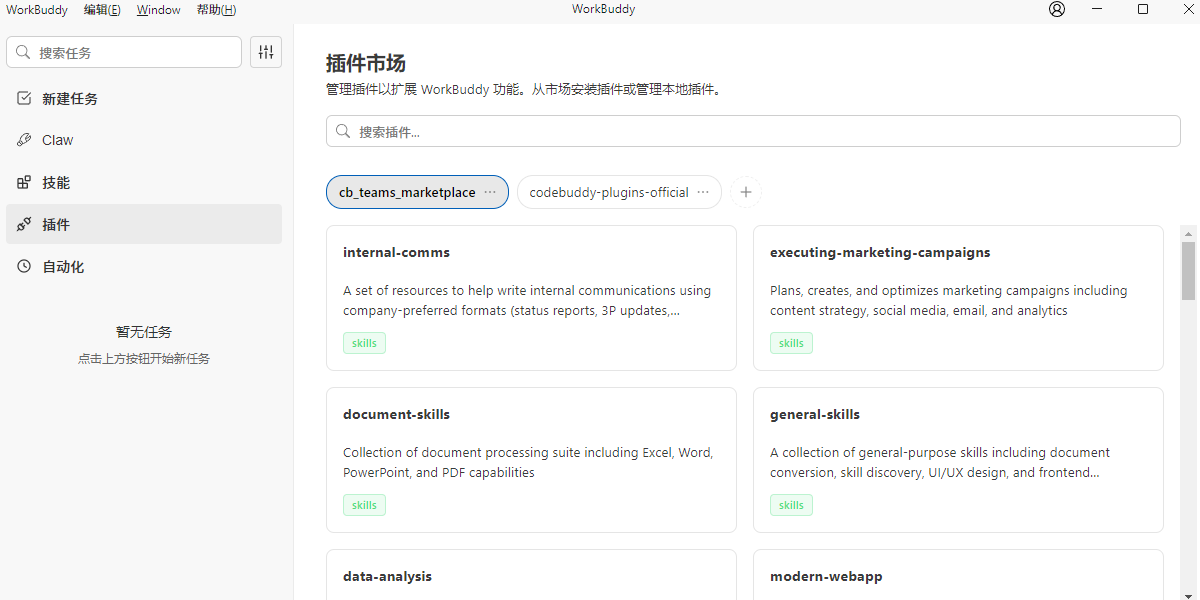
Task: Open the 编辑(E) menu
Action: click(102, 10)
